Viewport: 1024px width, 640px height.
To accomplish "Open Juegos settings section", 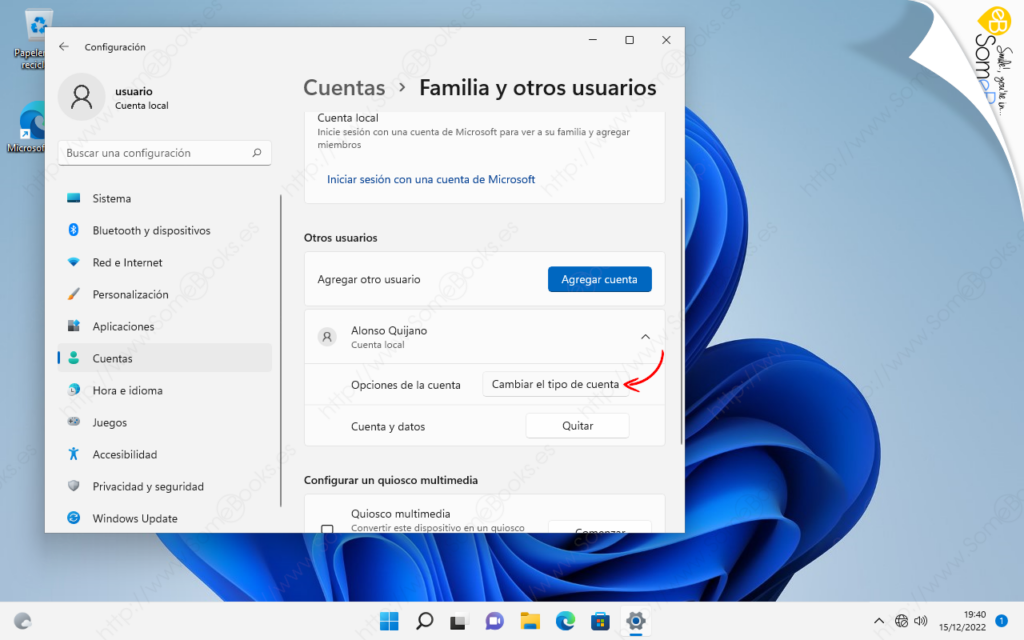I will [108, 422].
